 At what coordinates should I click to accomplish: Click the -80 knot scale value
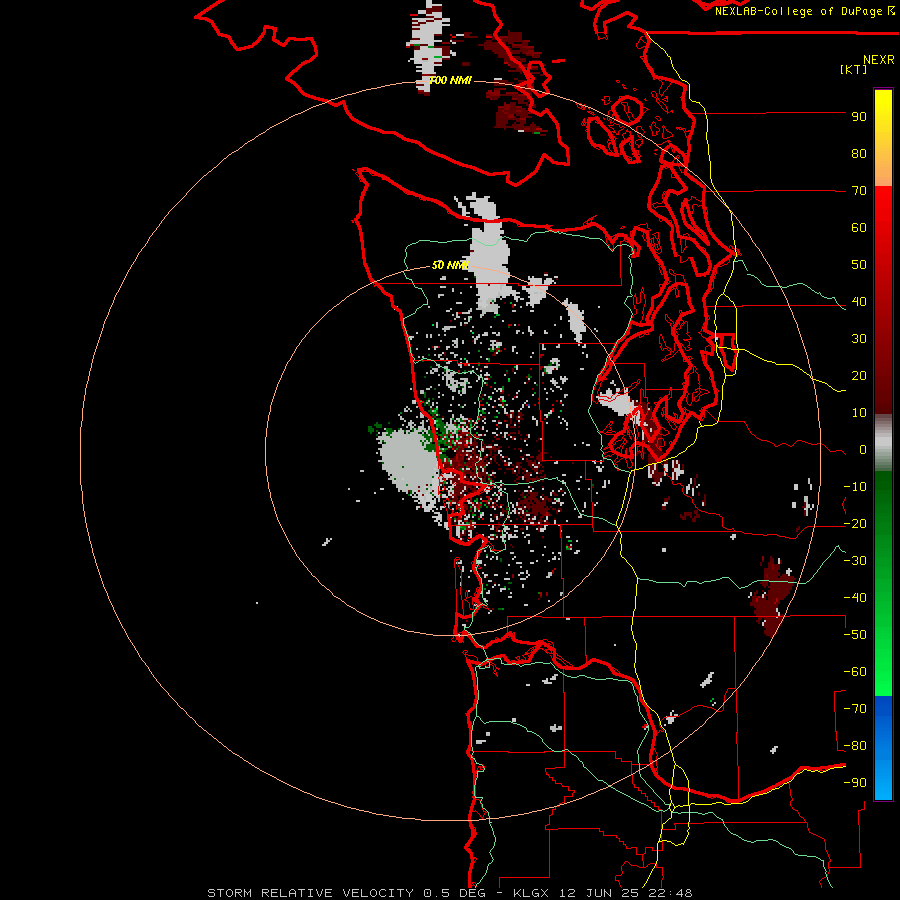(x=855, y=746)
